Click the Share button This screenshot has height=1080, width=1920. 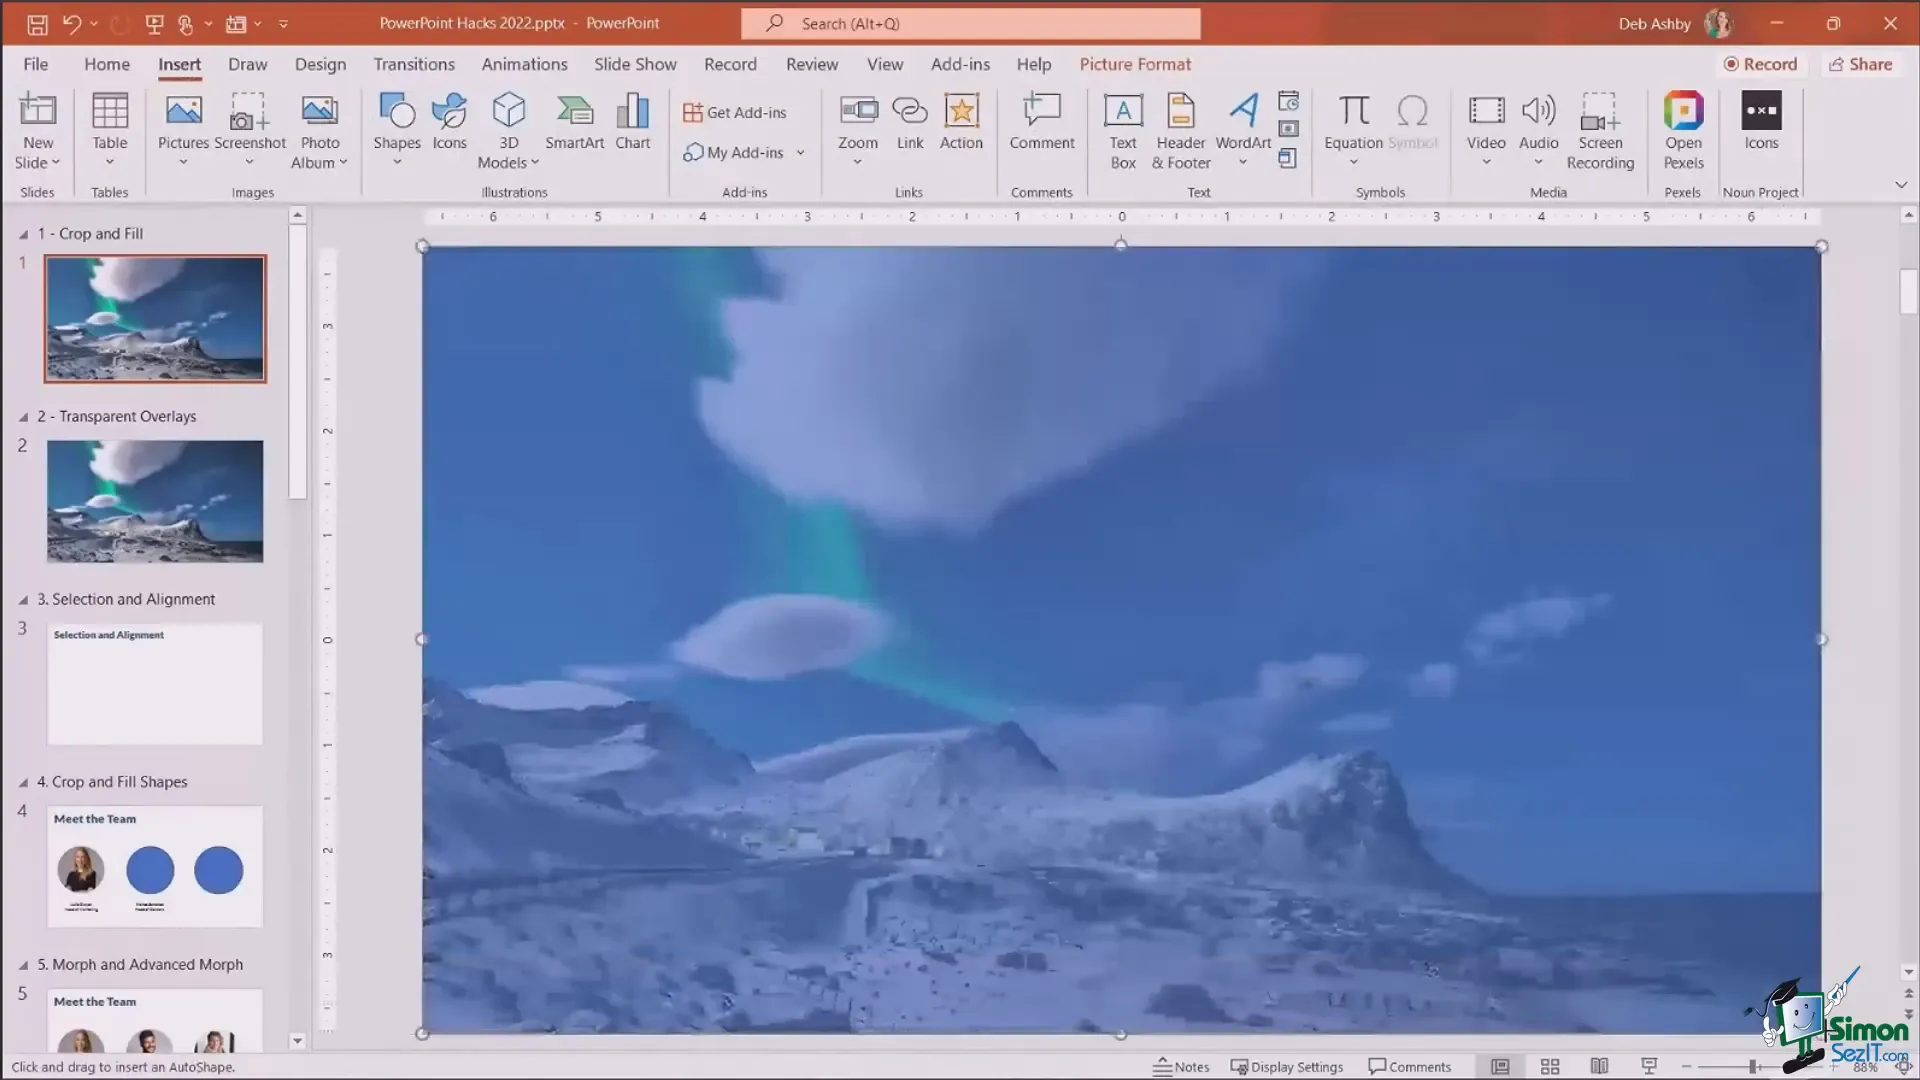[1860, 64]
